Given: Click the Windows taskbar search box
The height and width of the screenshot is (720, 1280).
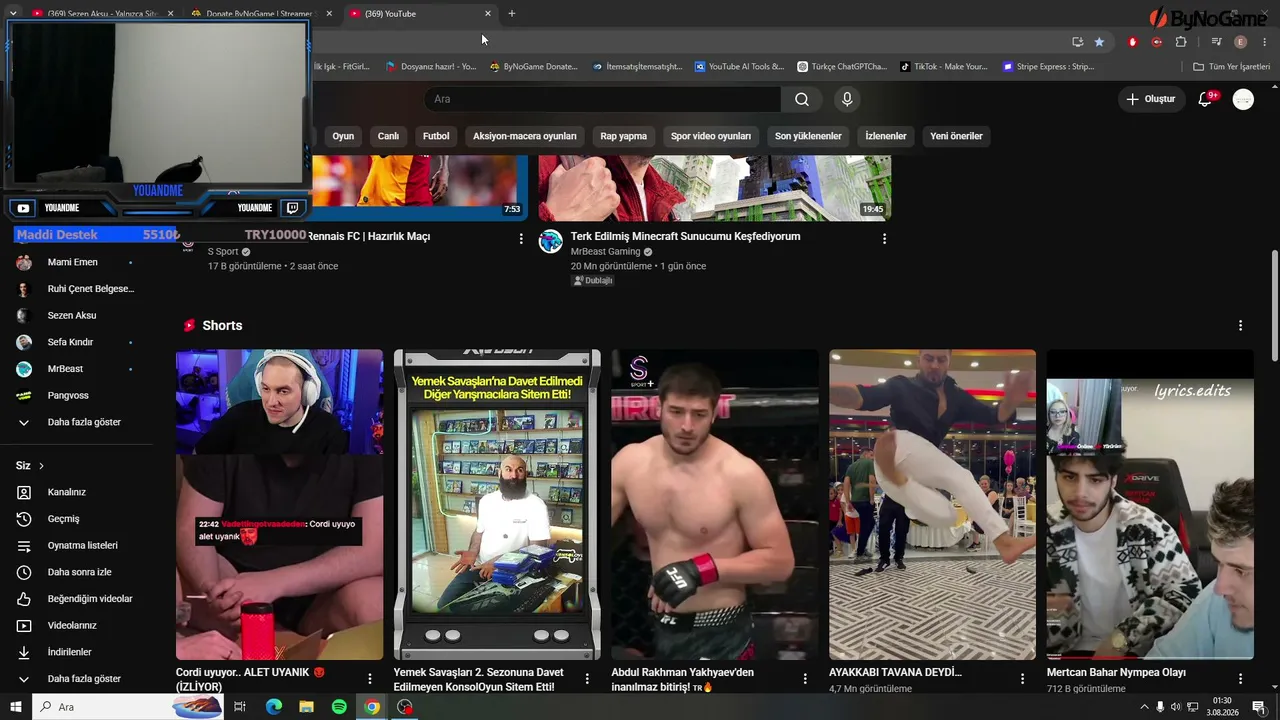Looking at the screenshot, I should point(127,707).
